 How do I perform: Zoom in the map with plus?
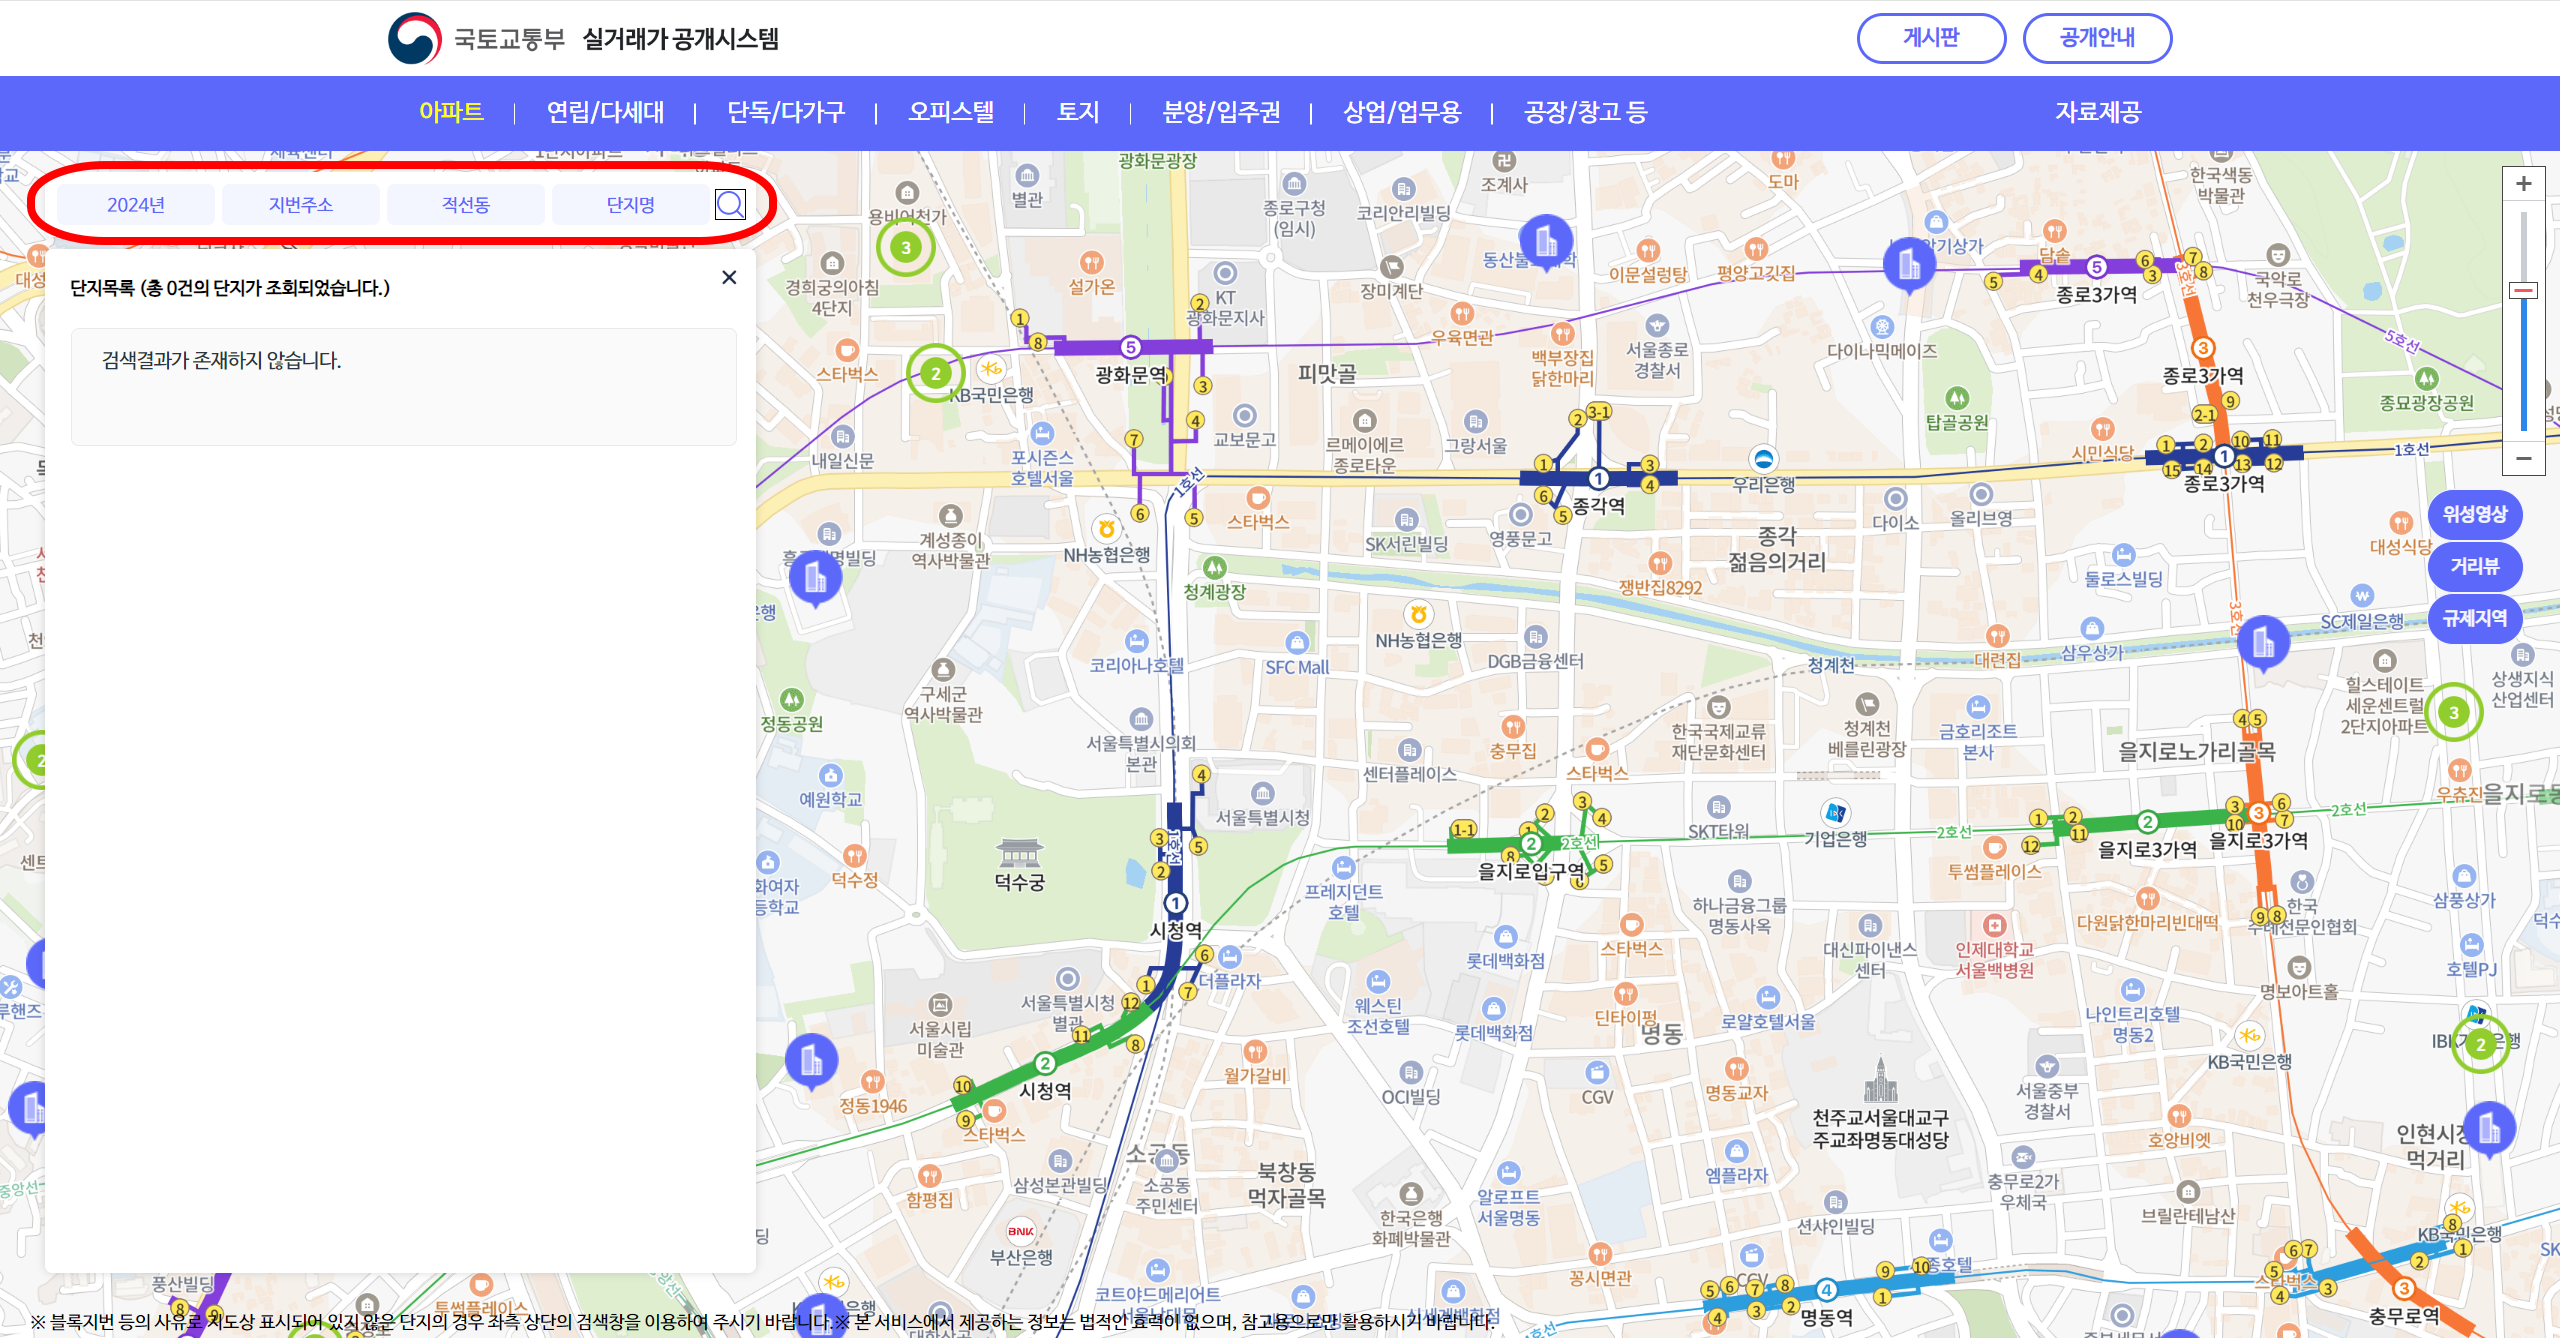[2523, 184]
